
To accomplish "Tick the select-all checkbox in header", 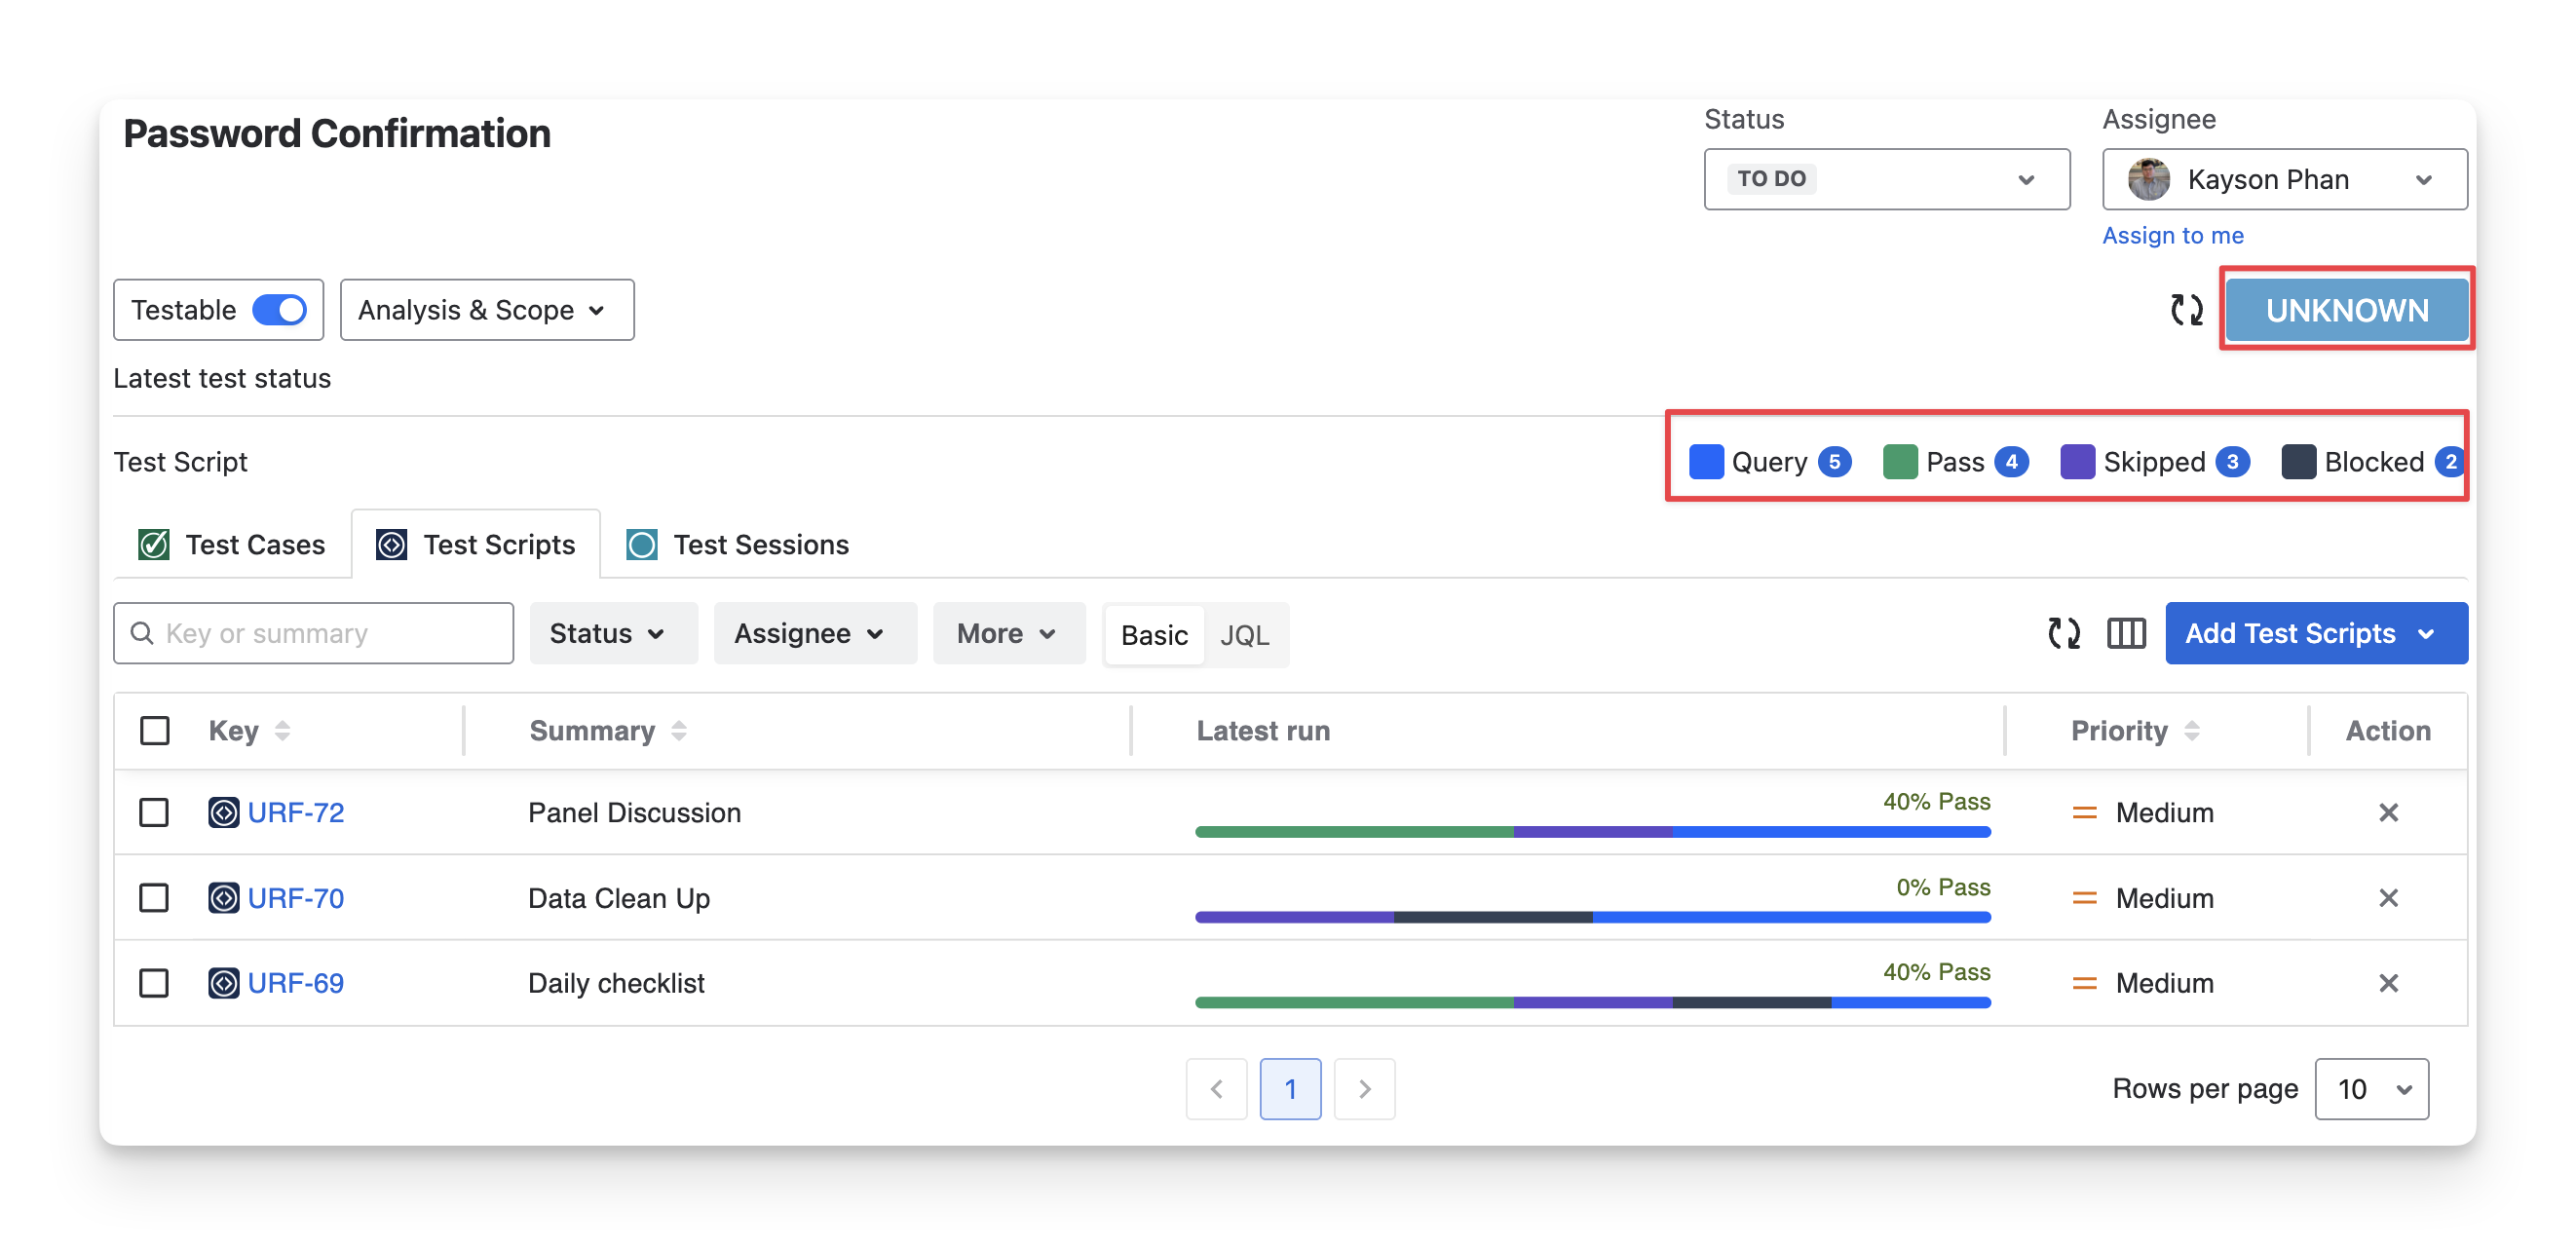I will (154, 731).
